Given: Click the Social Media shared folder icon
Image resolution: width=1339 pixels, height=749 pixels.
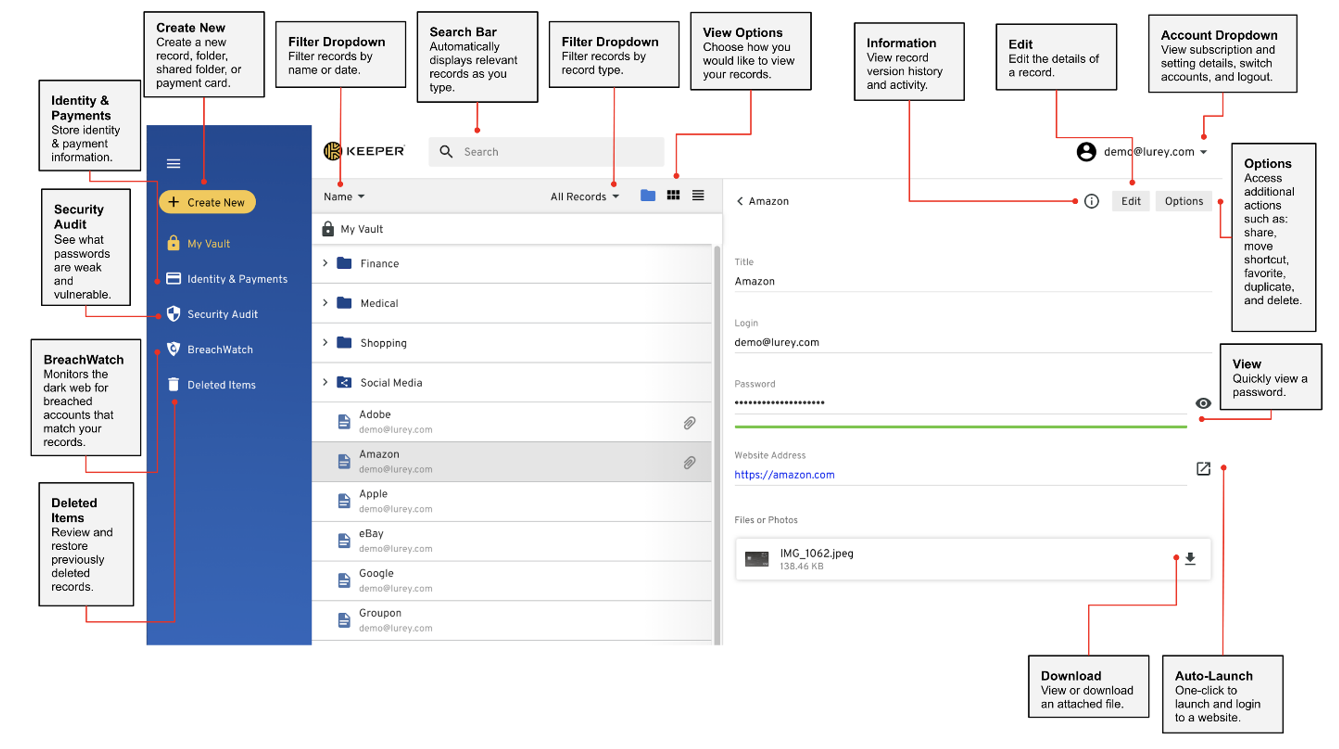Looking at the screenshot, I should click(x=344, y=382).
